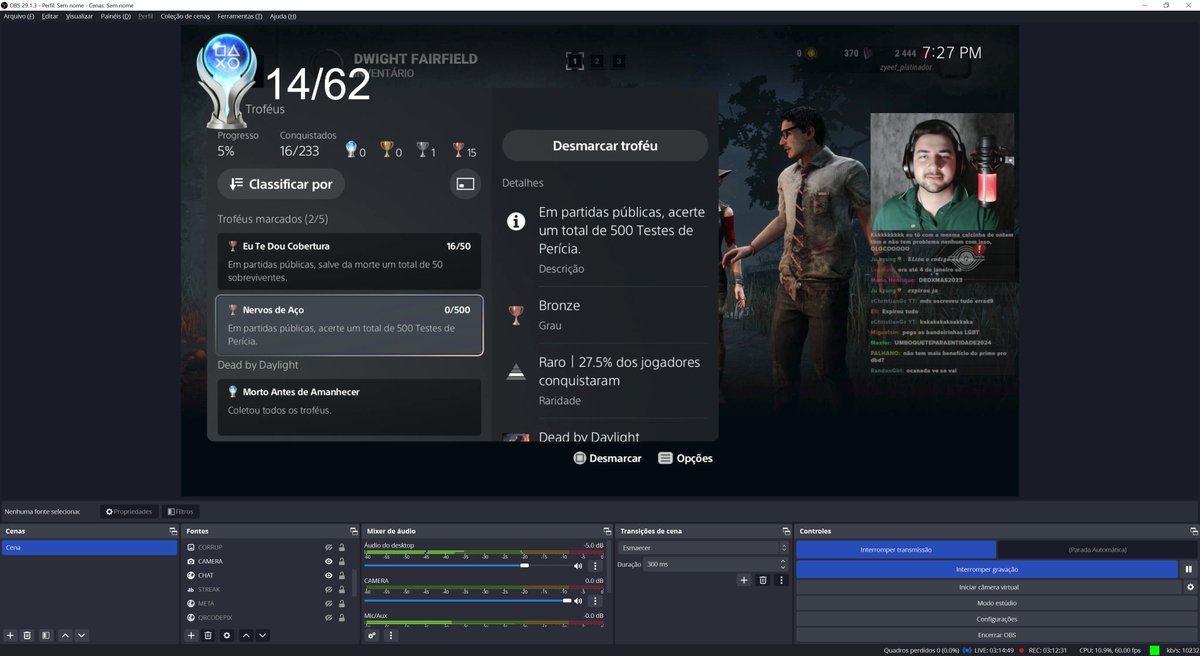Add a scene transition with the plus icon
Screen dimensions: 1200x656
(x=743, y=580)
